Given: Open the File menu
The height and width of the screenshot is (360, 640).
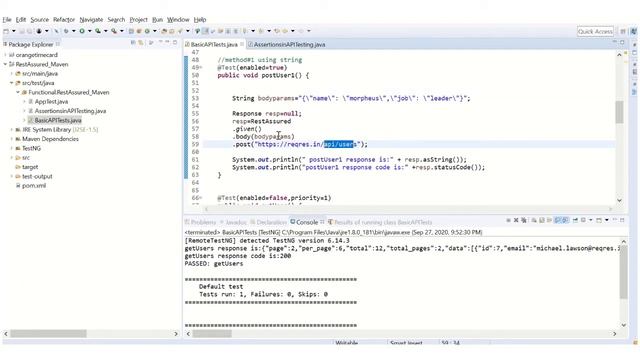Looking at the screenshot, I should point(7,20).
